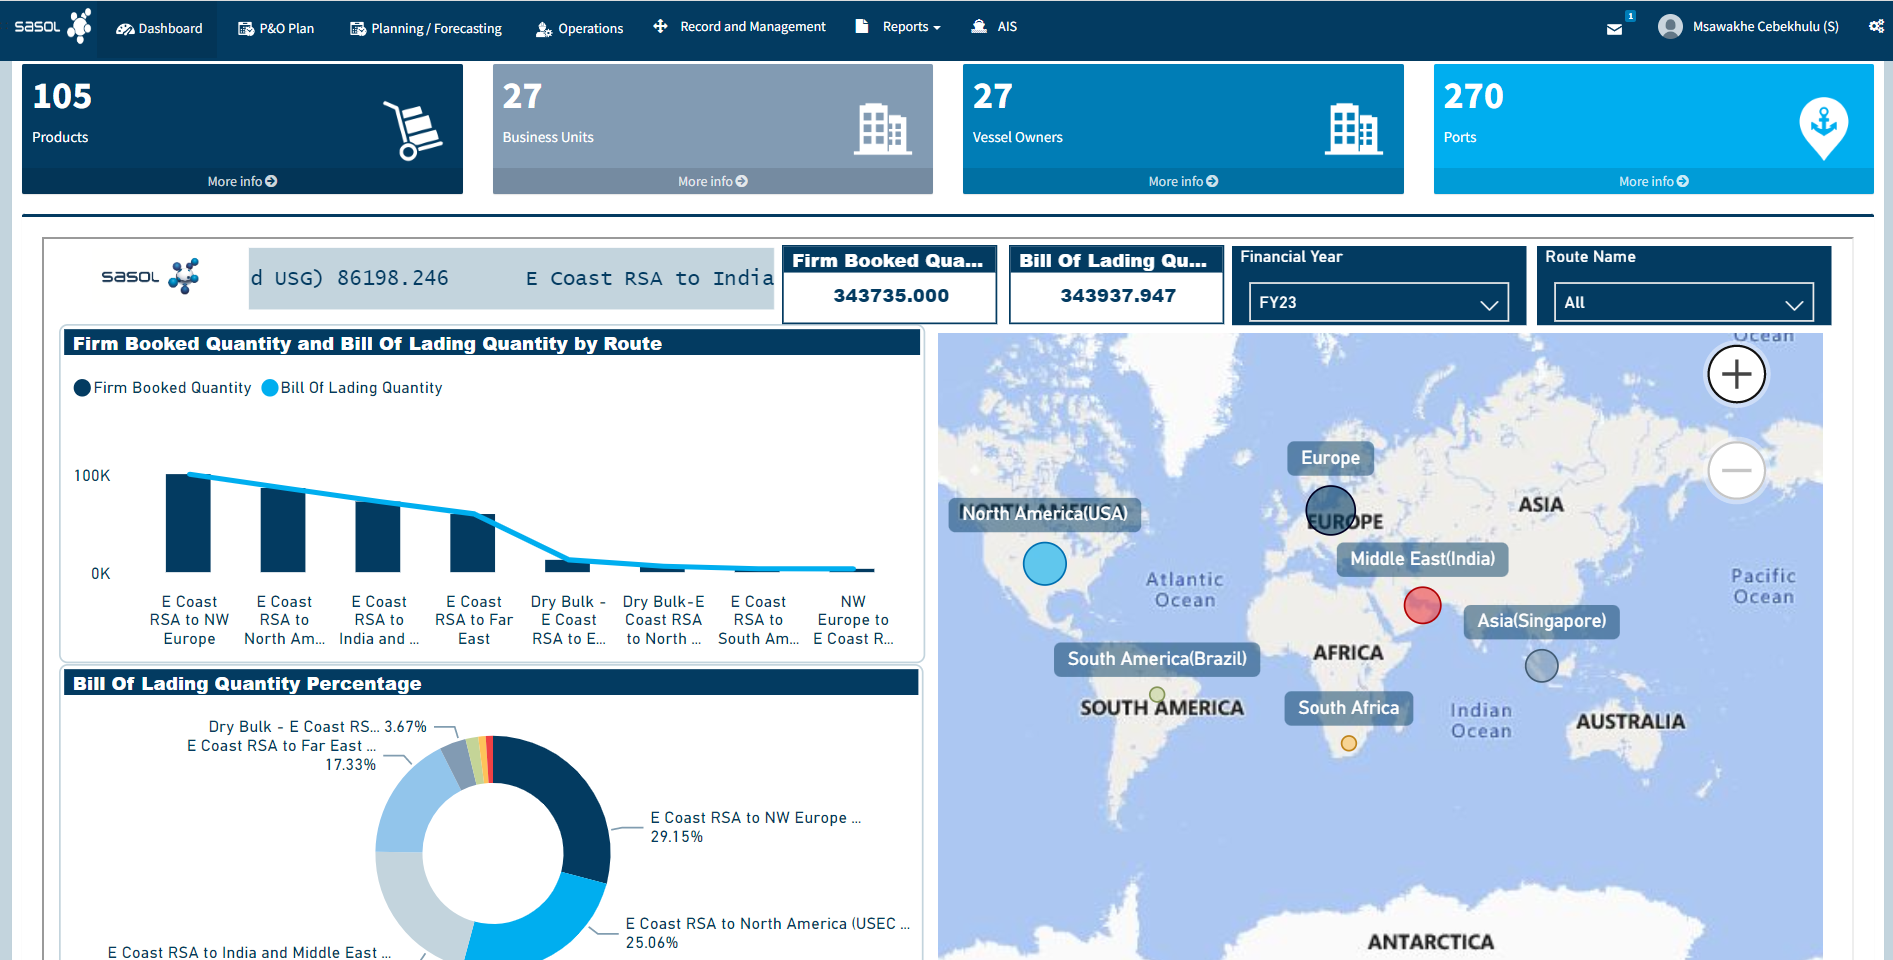Click the Sasol logo in the report header
Viewport: 1893px width, 960px height.
(x=150, y=276)
